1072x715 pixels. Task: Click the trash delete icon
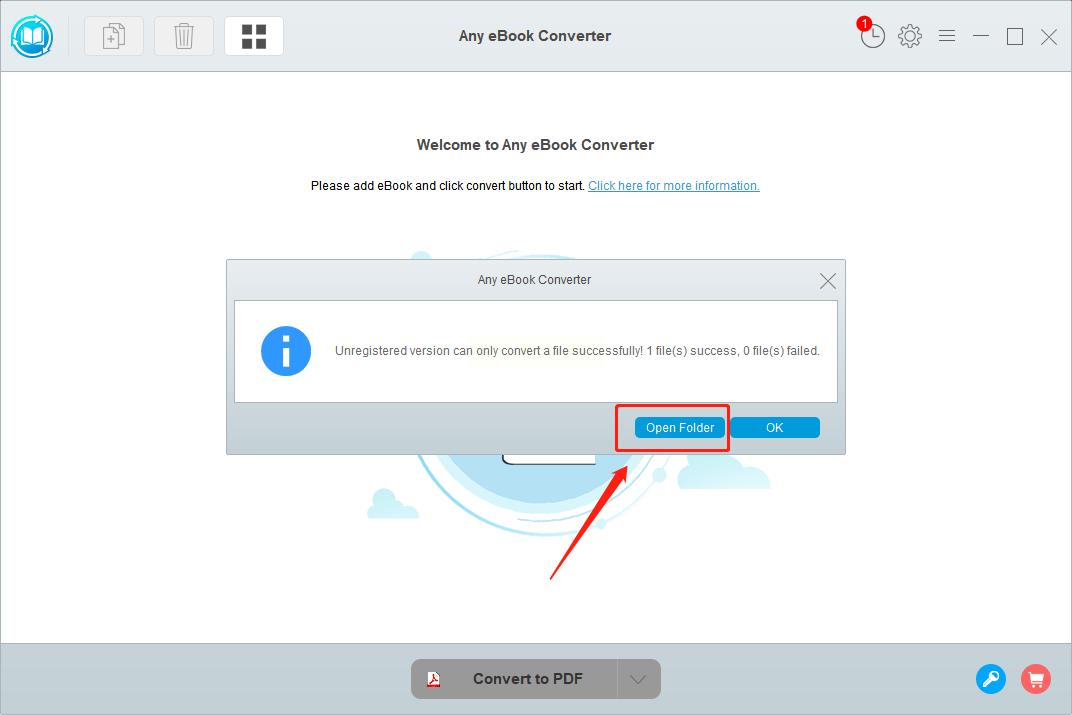tap(184, 36)
